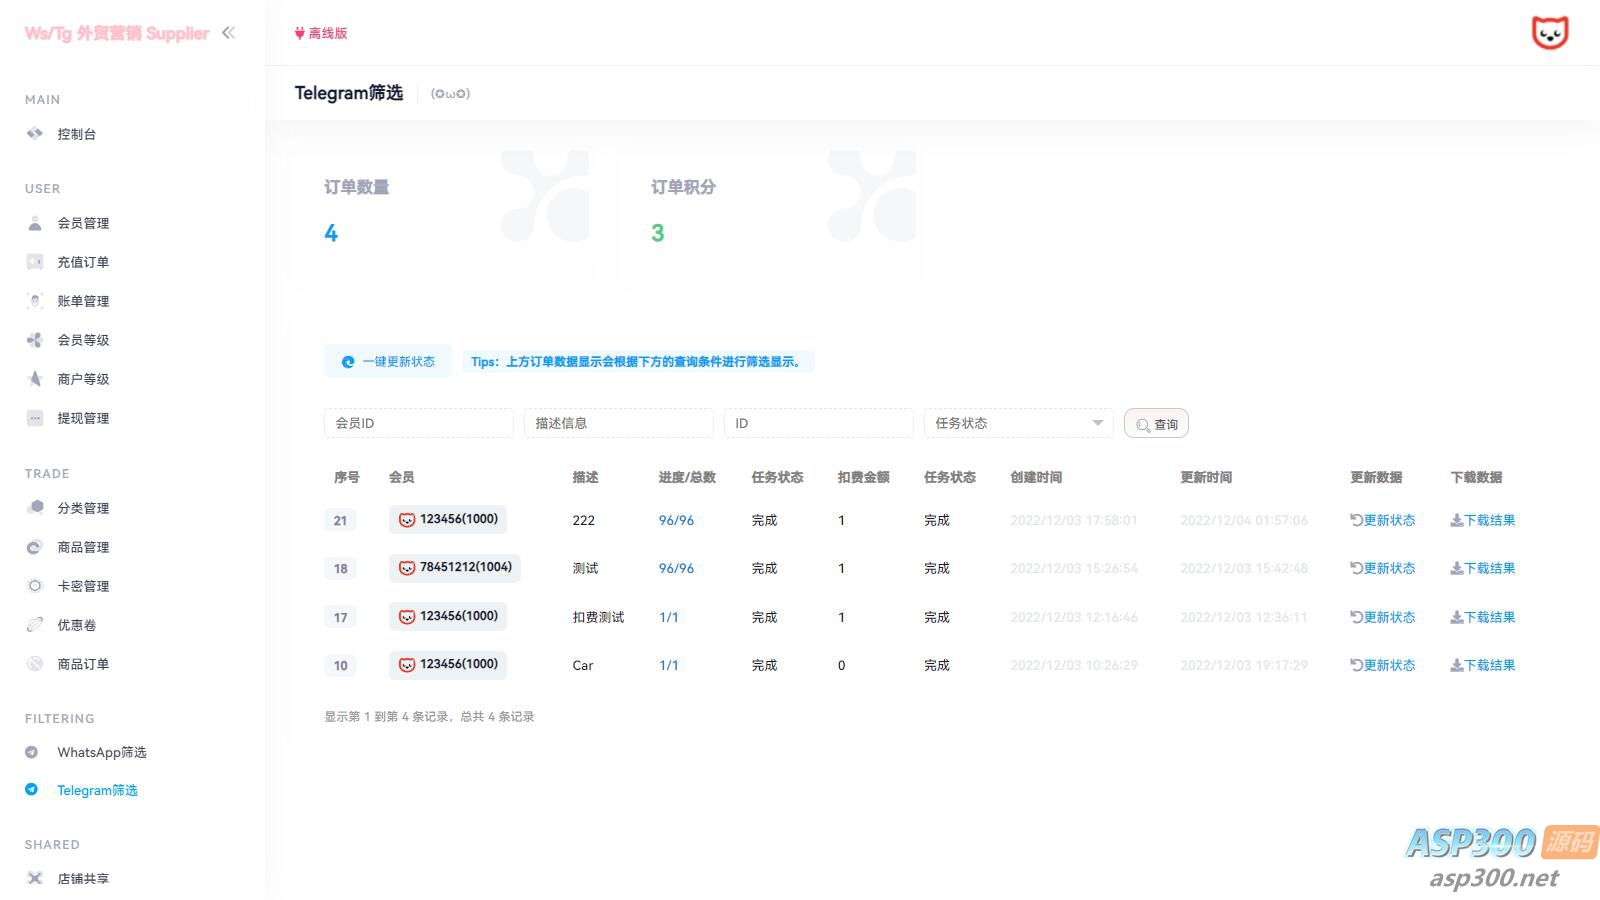Download results for the Car order
Image resolution: width=1600 pixels, height=900 pixels.
[x=1483, y=665]
